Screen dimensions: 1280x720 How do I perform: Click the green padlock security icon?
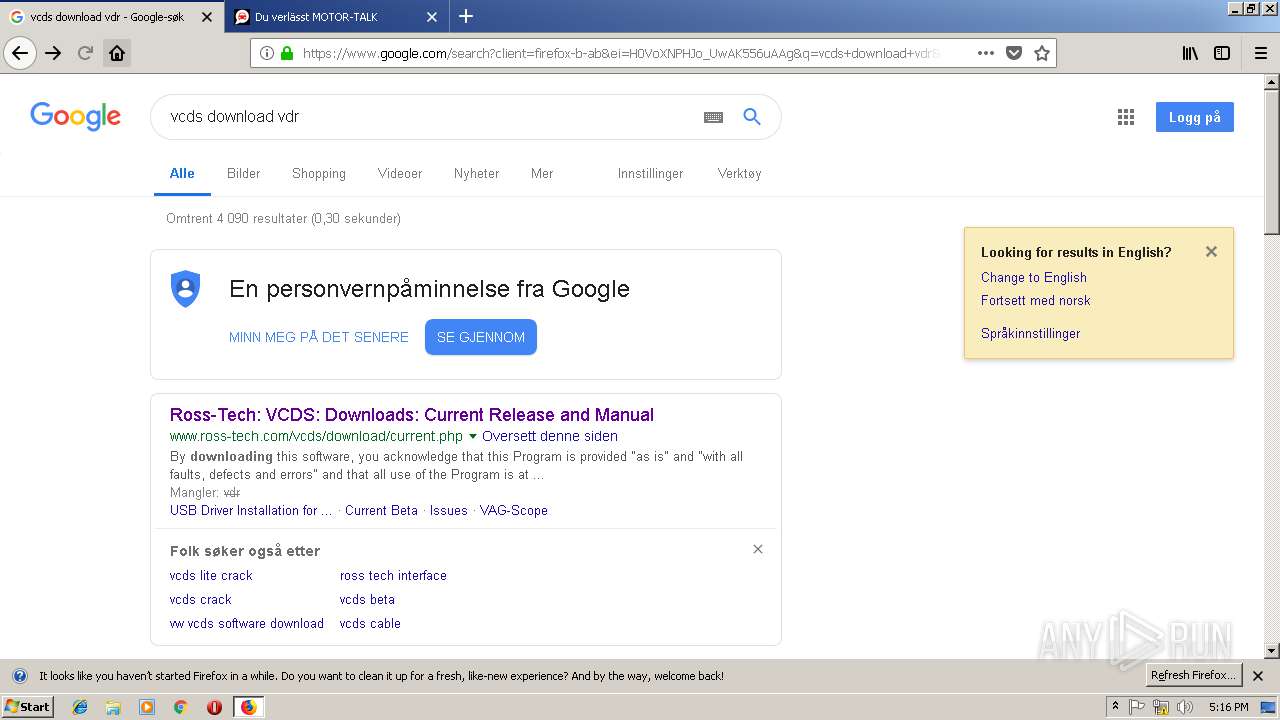click(x=287, y=53)
